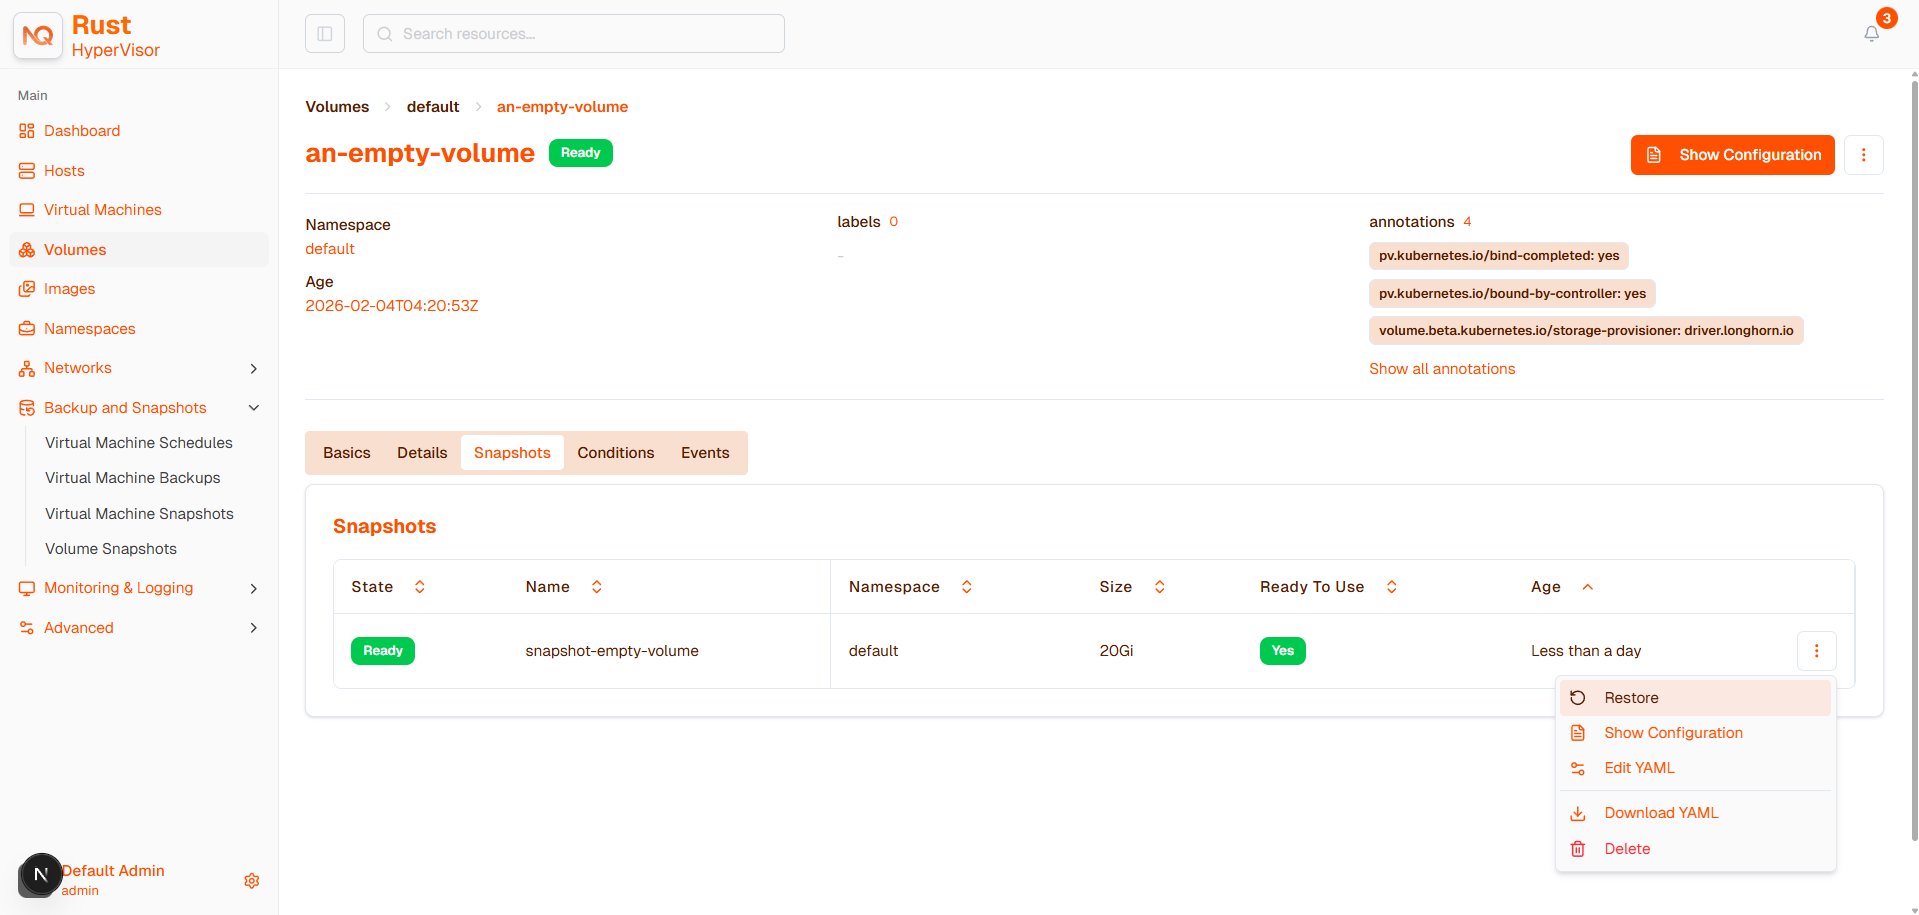The image size is (1919, 915).
Task: Click the Hosts server icon
Action: (27, 171)
